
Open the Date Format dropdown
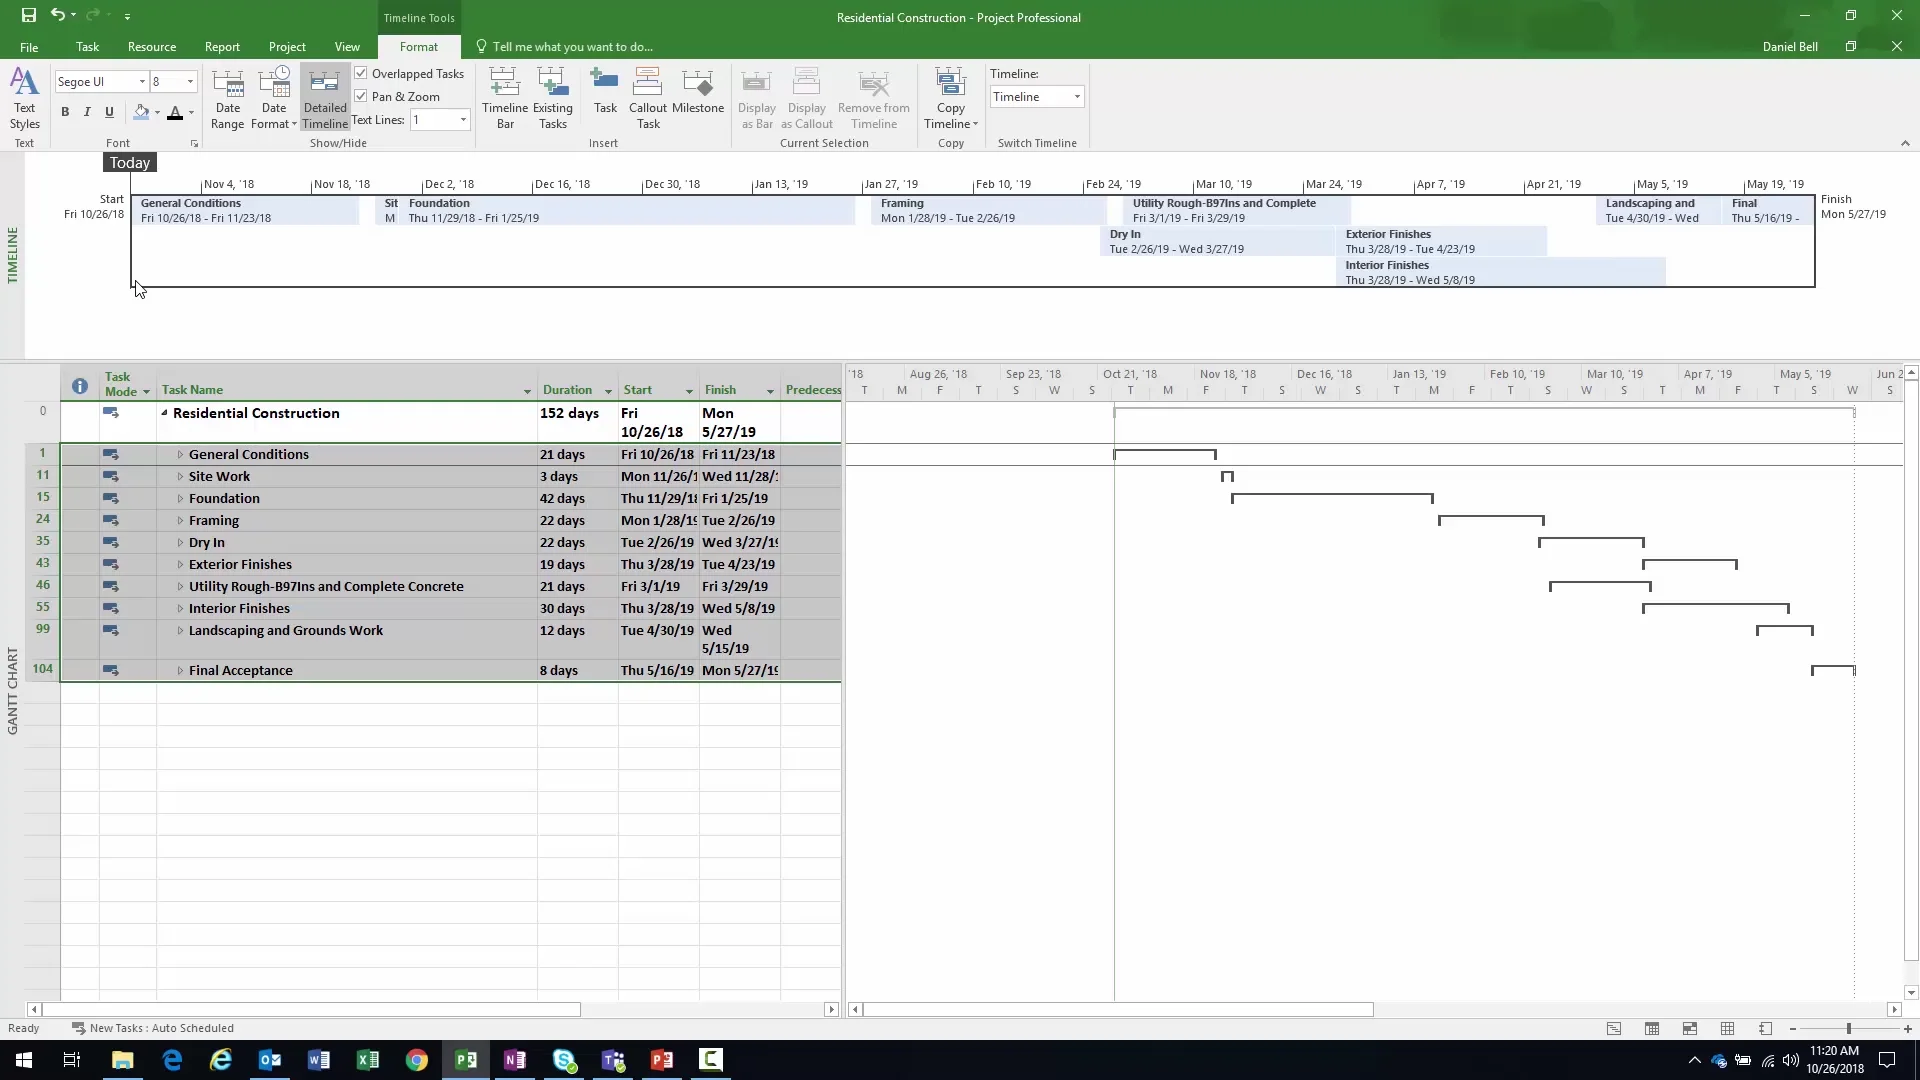pyautogui.click(x=273, y=99)
